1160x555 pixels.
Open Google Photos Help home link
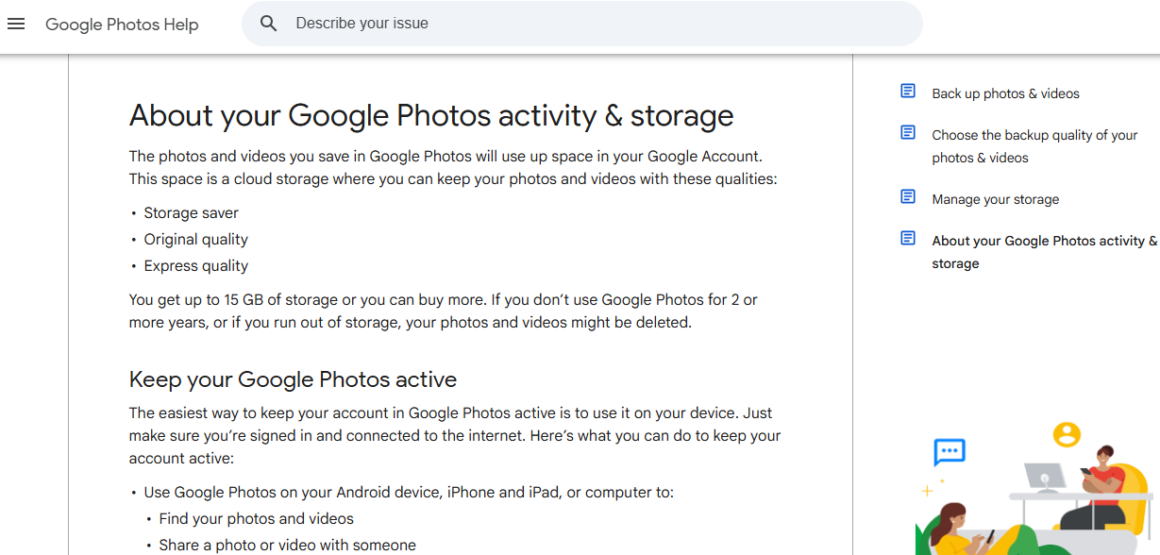122,24
